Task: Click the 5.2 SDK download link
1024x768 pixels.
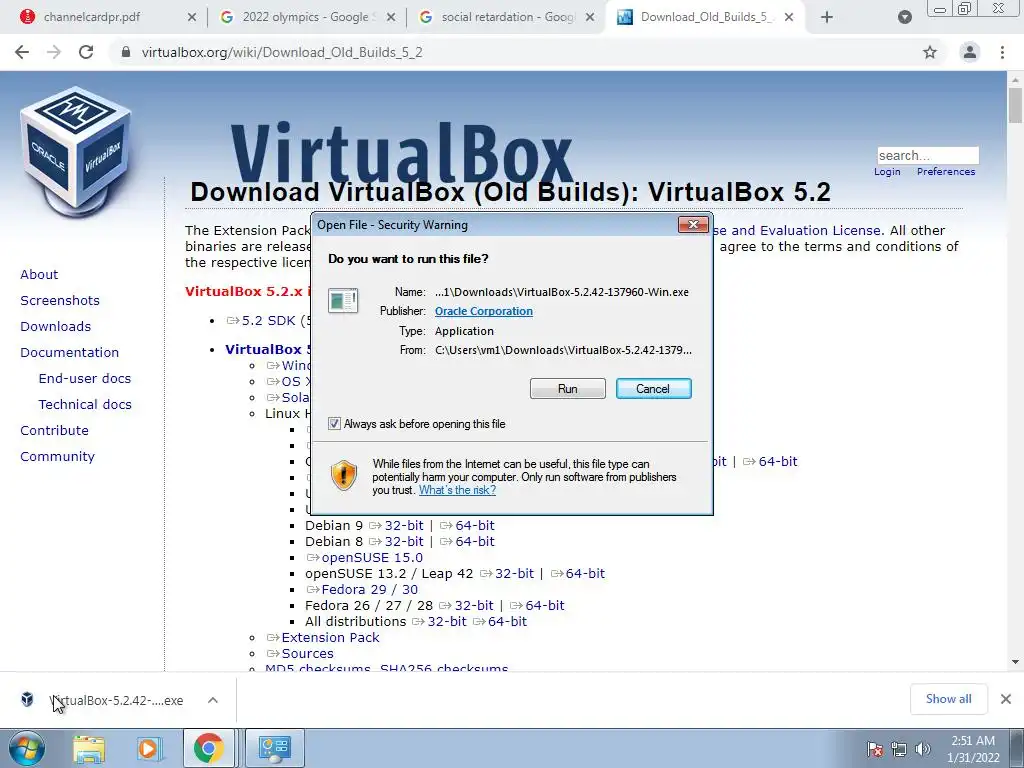Action: (x=268, y=321)
